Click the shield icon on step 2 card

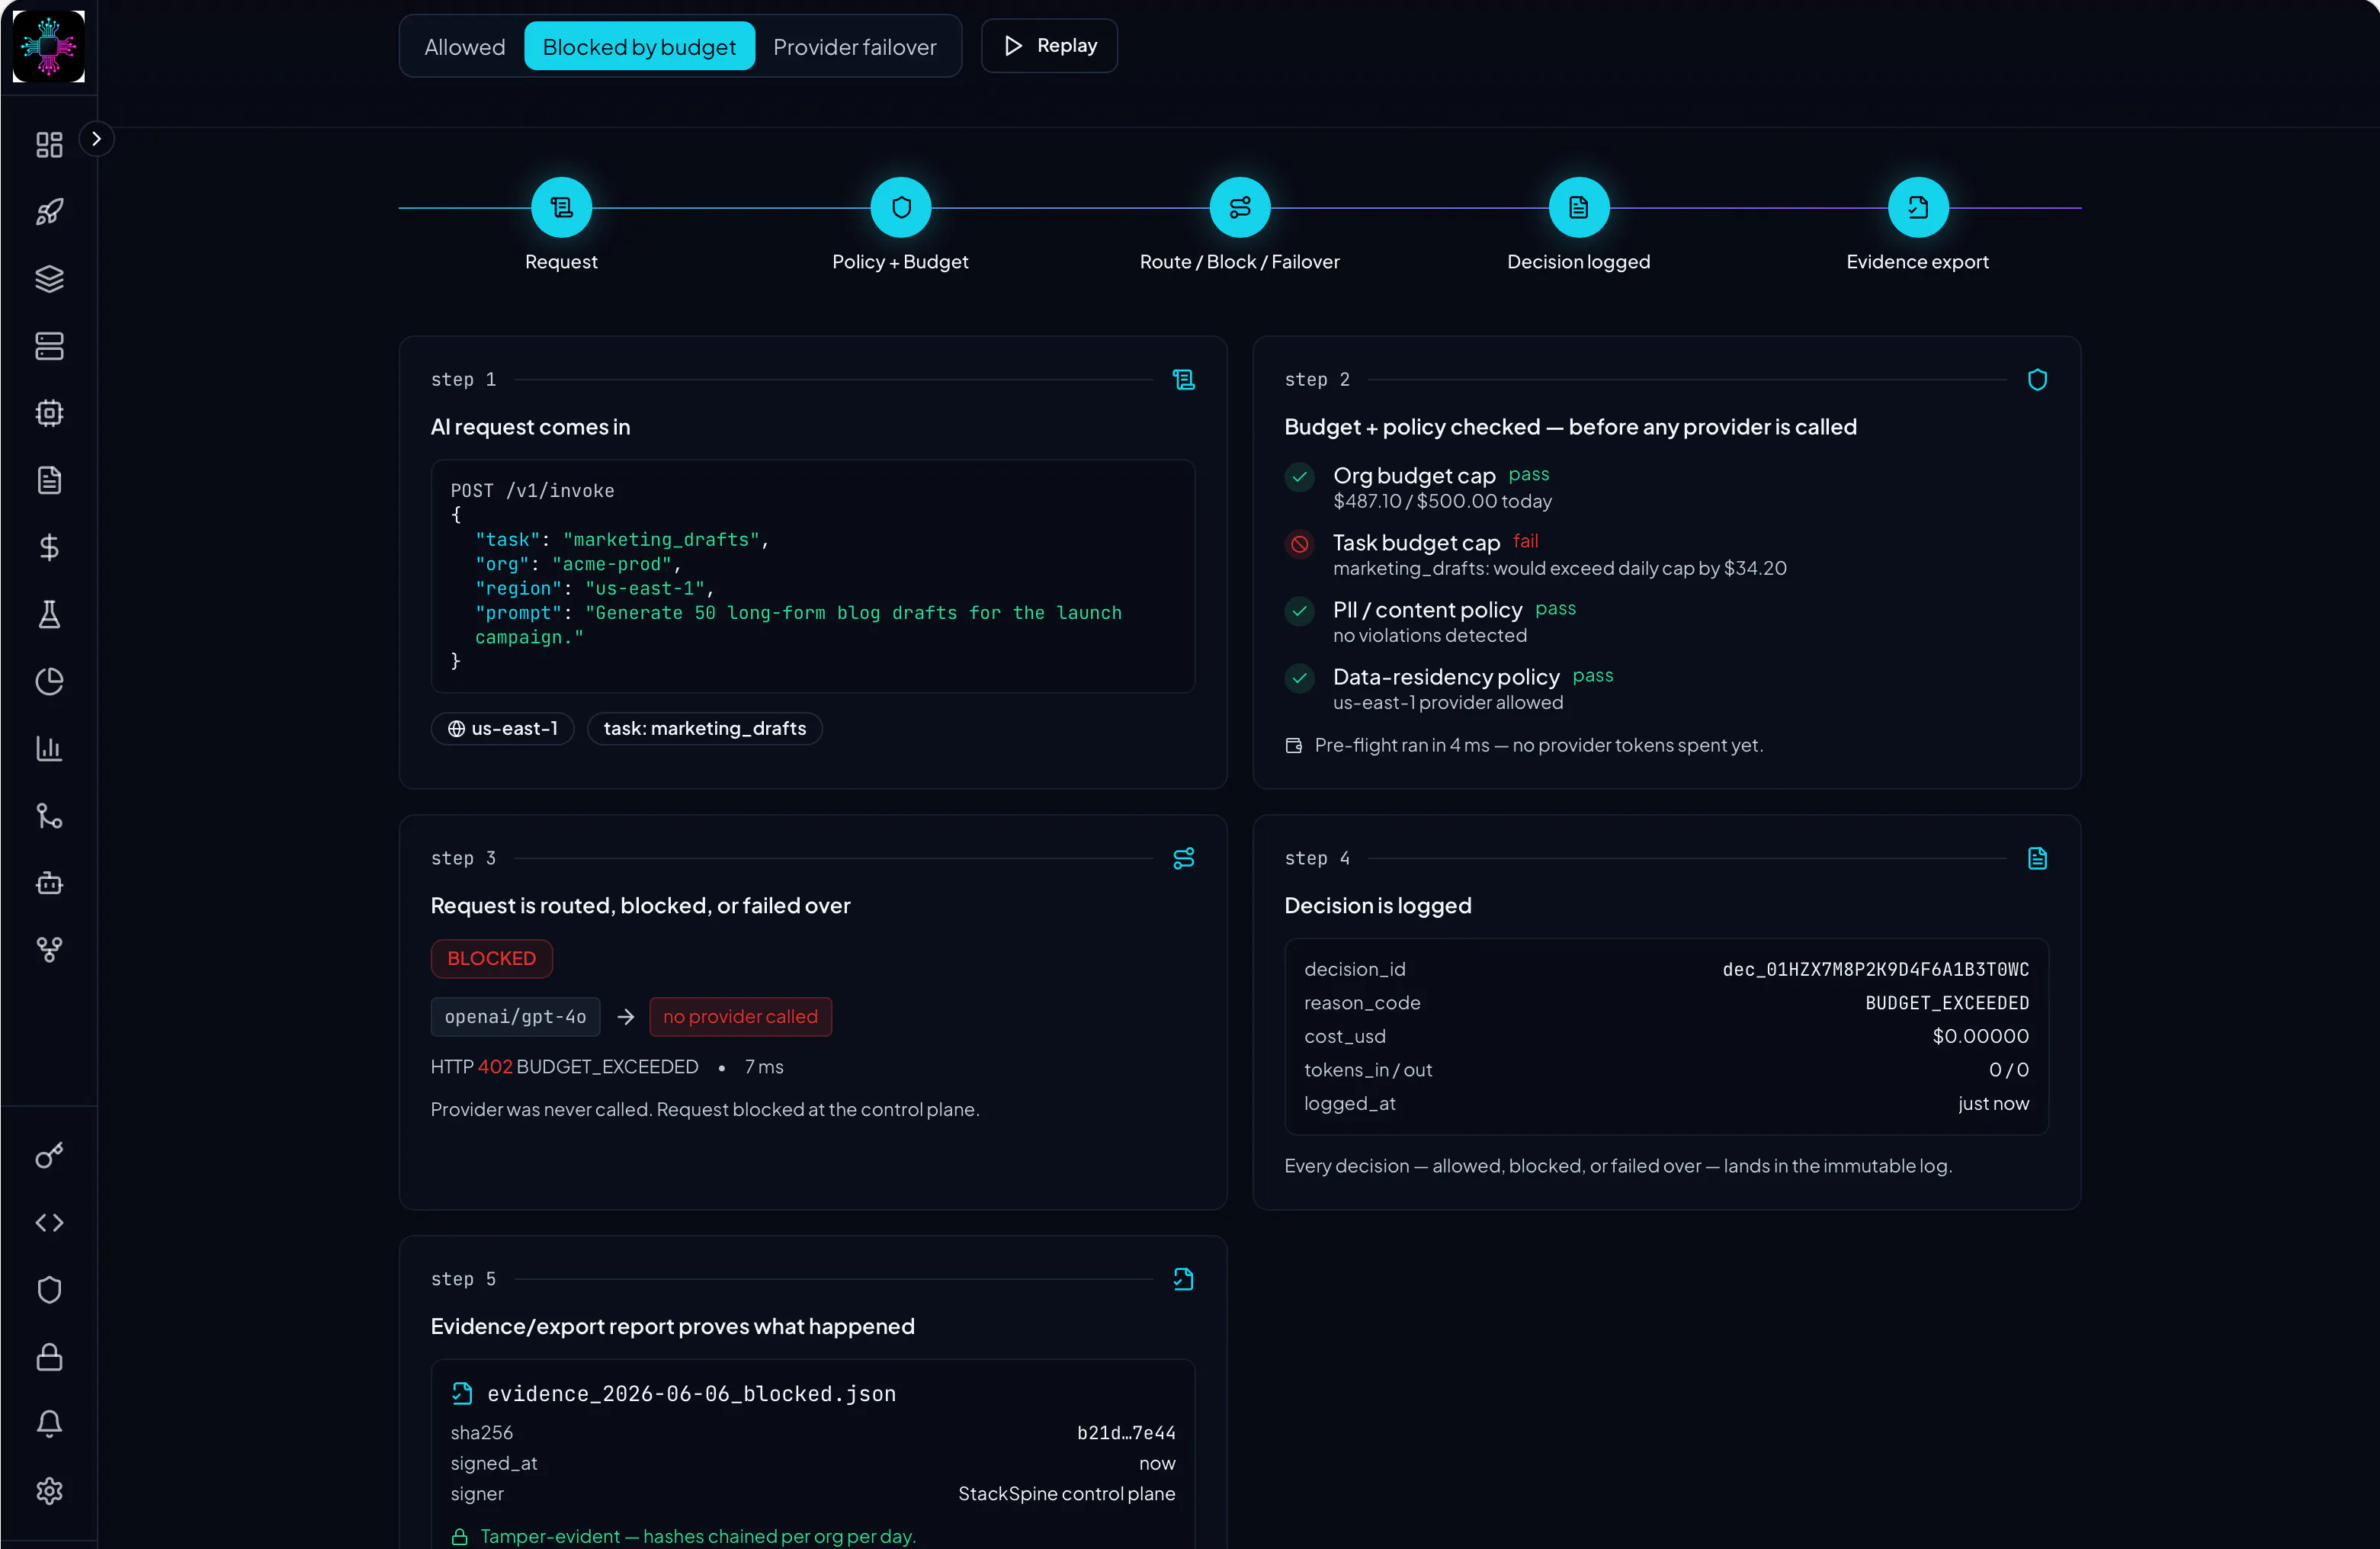[2037, 380]
